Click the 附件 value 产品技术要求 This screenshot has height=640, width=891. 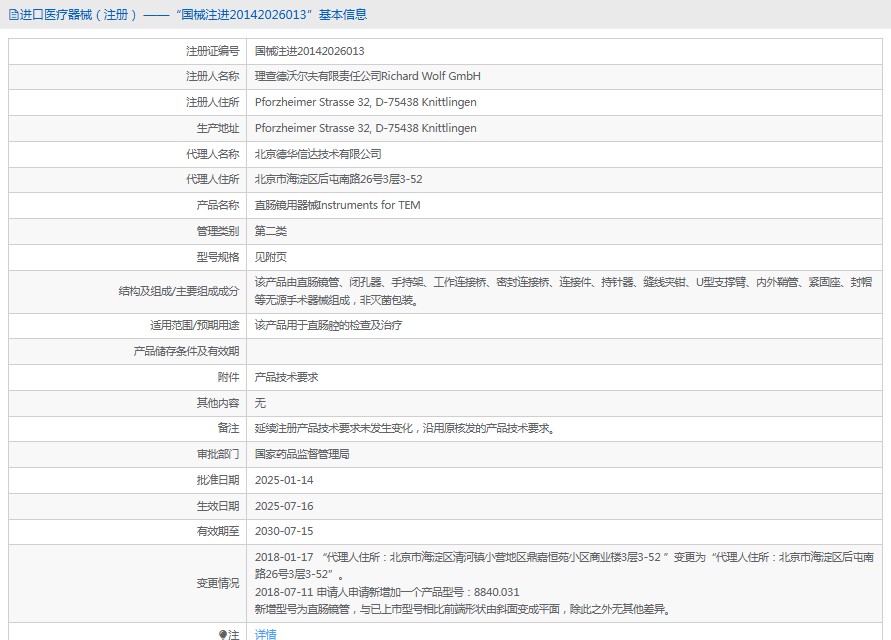pos(286,377)
